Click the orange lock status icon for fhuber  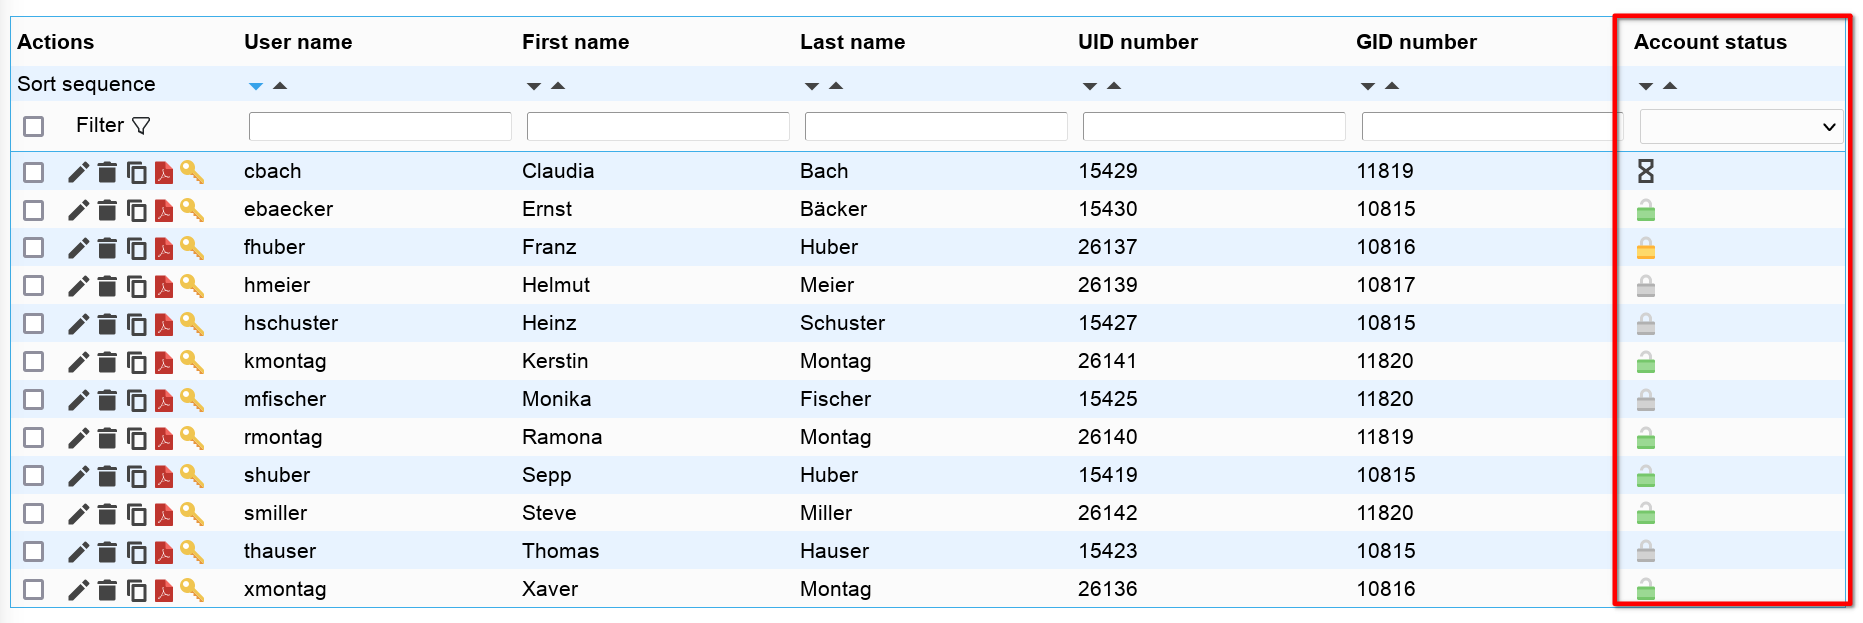point(1645,248)
